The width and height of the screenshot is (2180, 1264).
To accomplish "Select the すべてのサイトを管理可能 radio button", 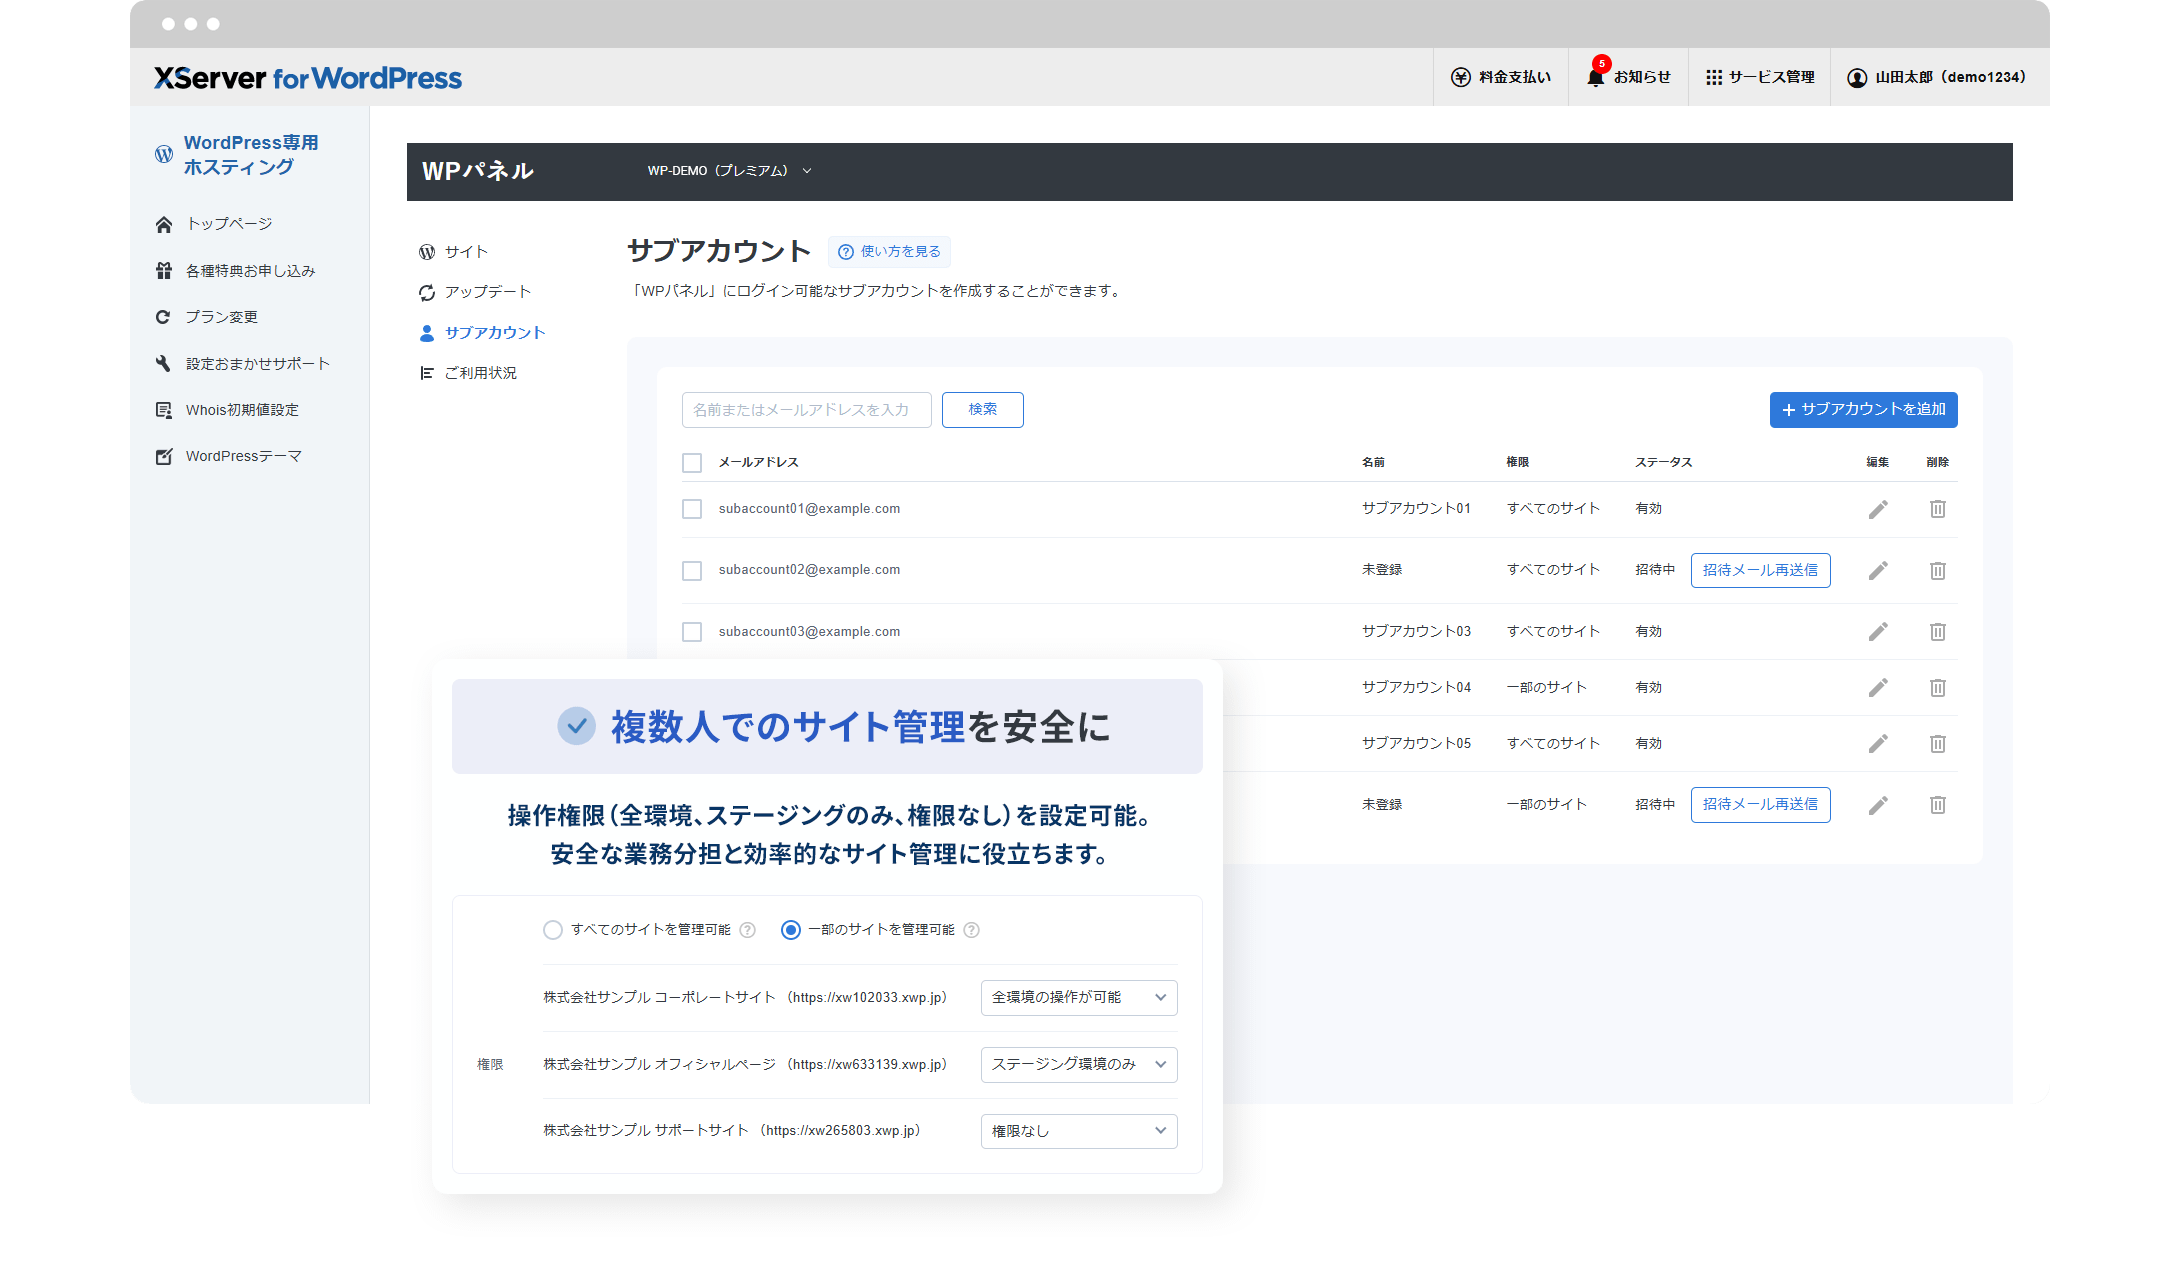I will 553,930.
